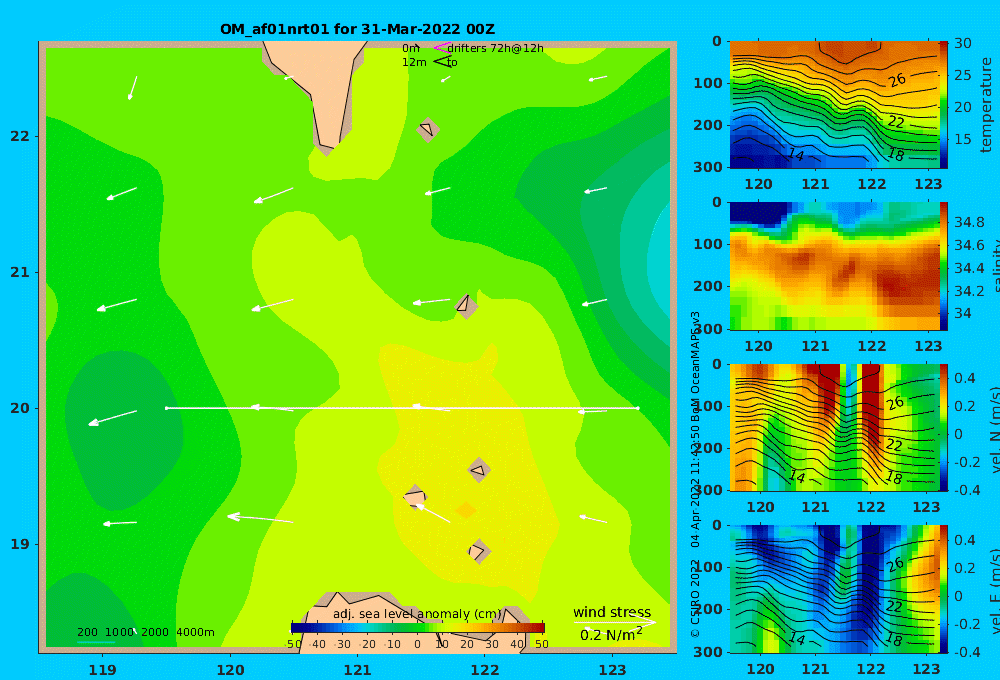Viewport: 1000px width, 680px height.
Task: Click latitude label 22 on main map
Action: coord(19,136)
